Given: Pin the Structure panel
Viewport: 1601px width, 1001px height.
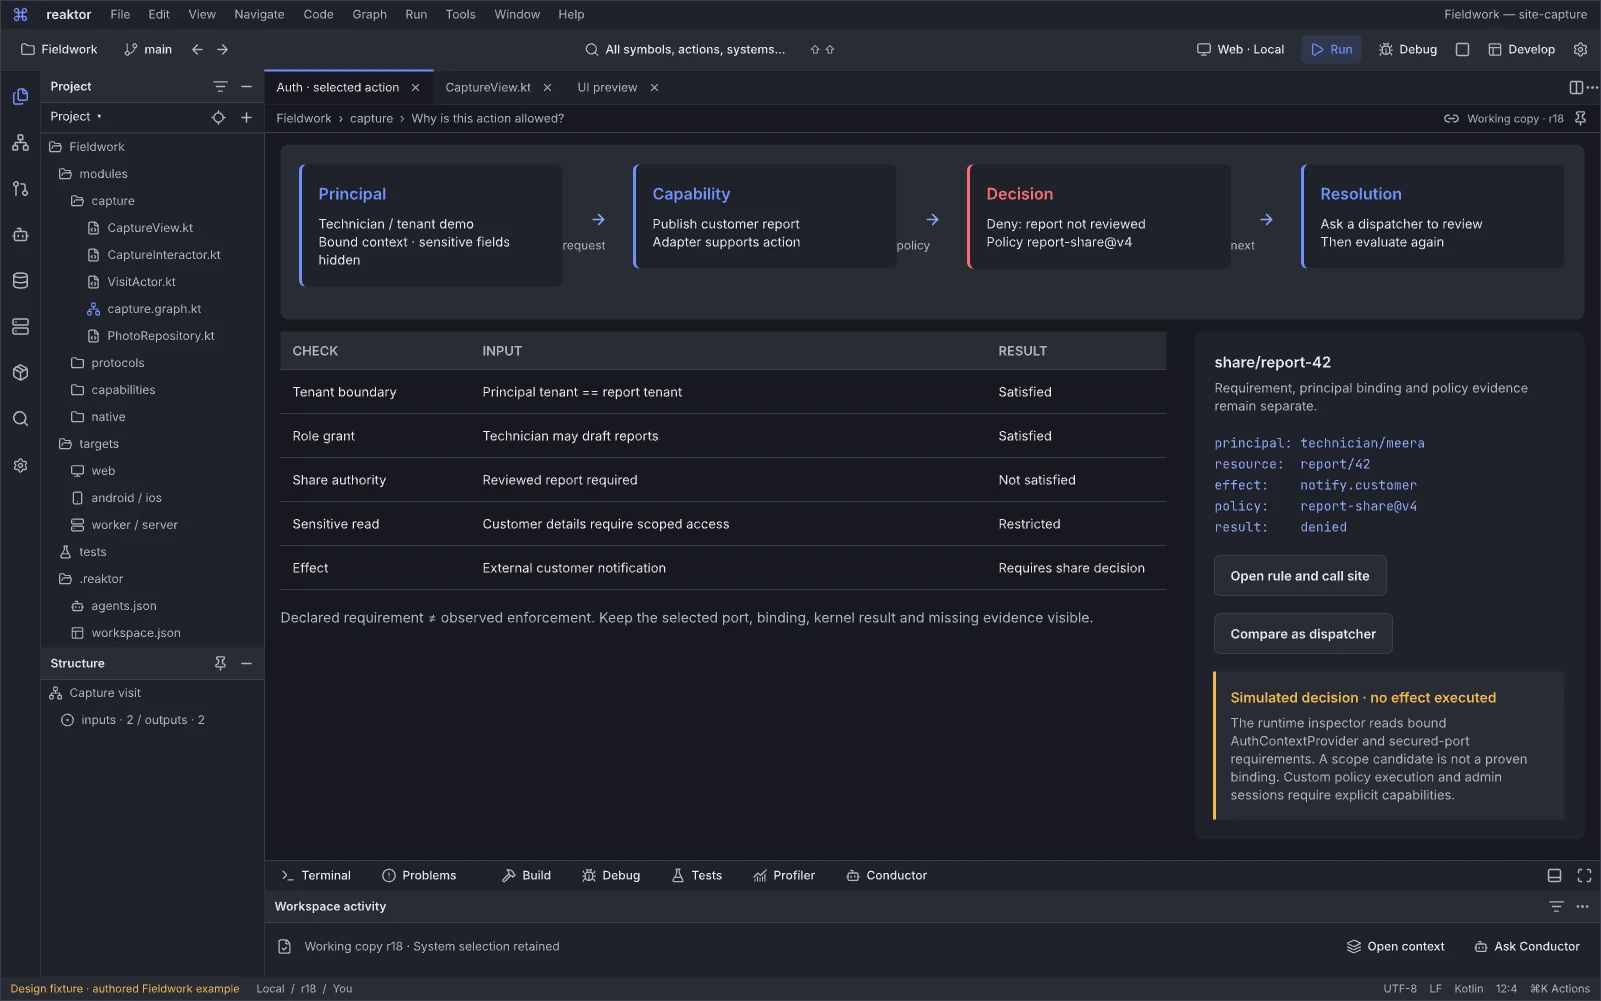Looking at the screenshot, I should pos(220,663).
